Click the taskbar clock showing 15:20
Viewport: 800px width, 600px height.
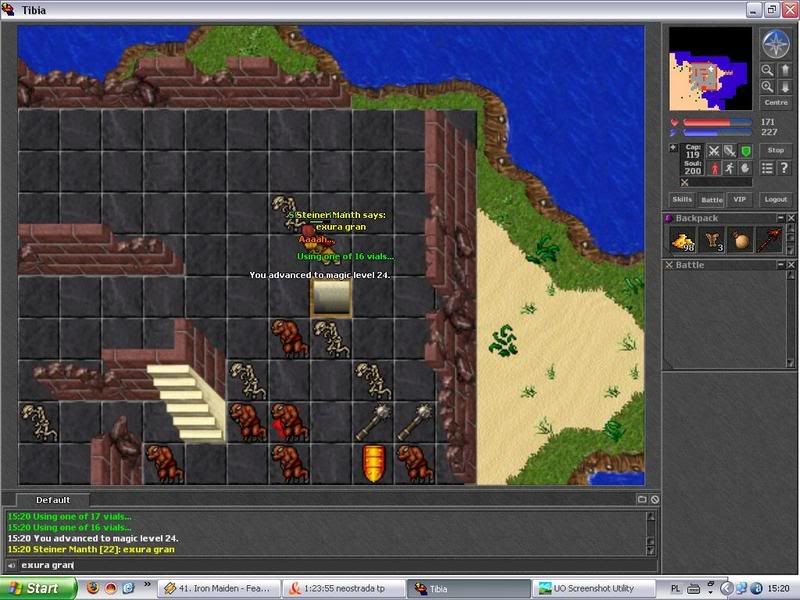pos(779,589)
